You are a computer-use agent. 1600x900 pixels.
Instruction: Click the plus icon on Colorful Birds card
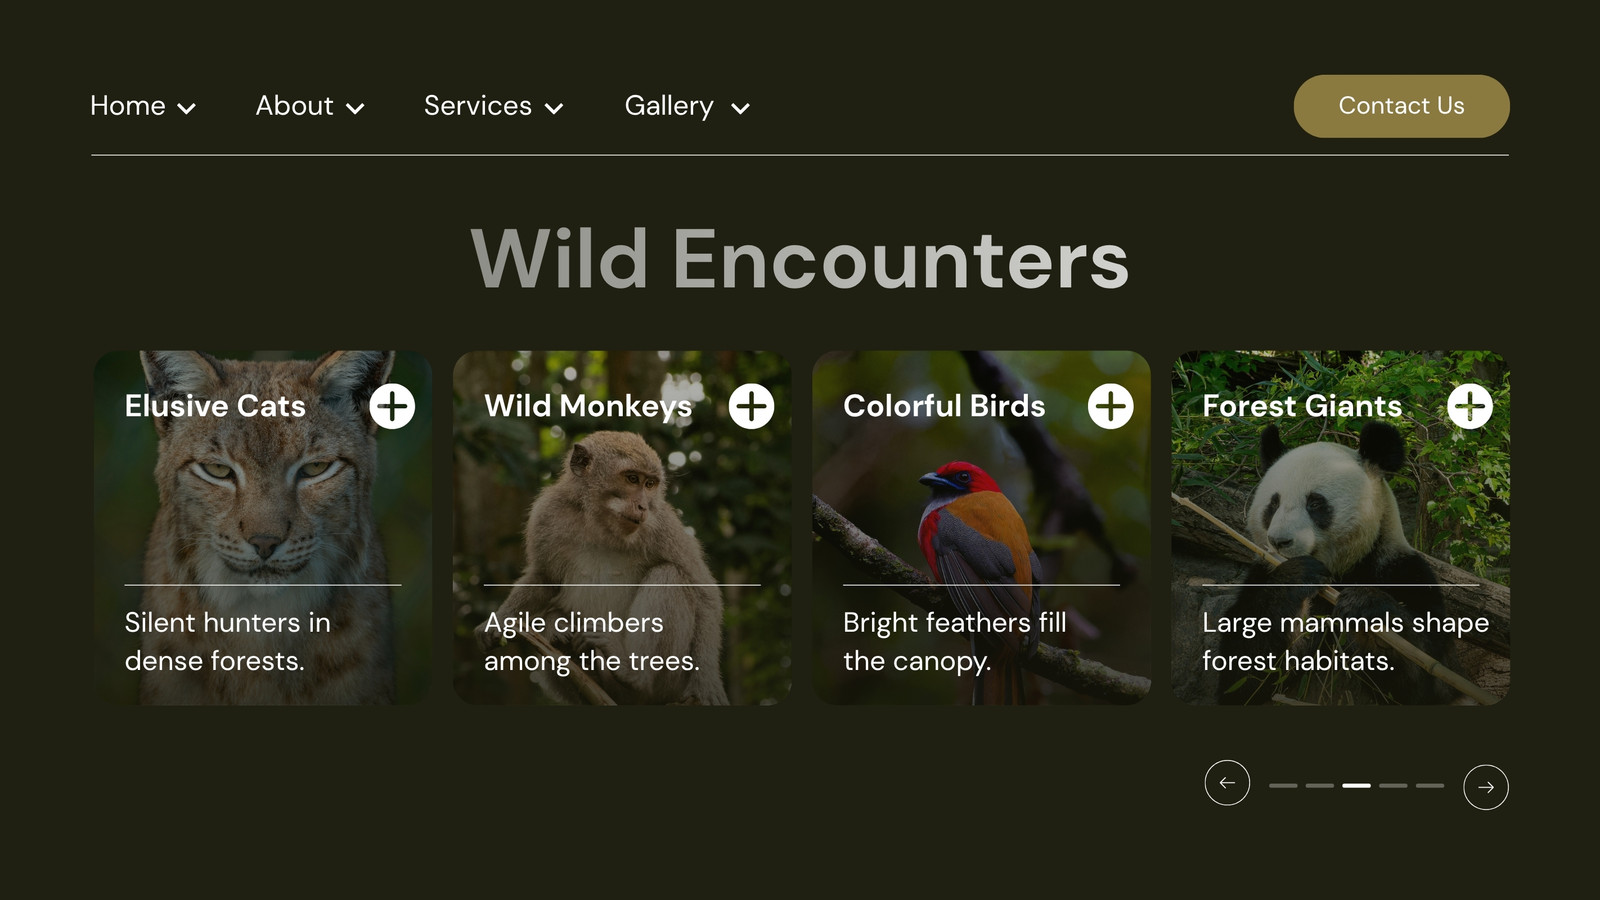pos(1110,406)
